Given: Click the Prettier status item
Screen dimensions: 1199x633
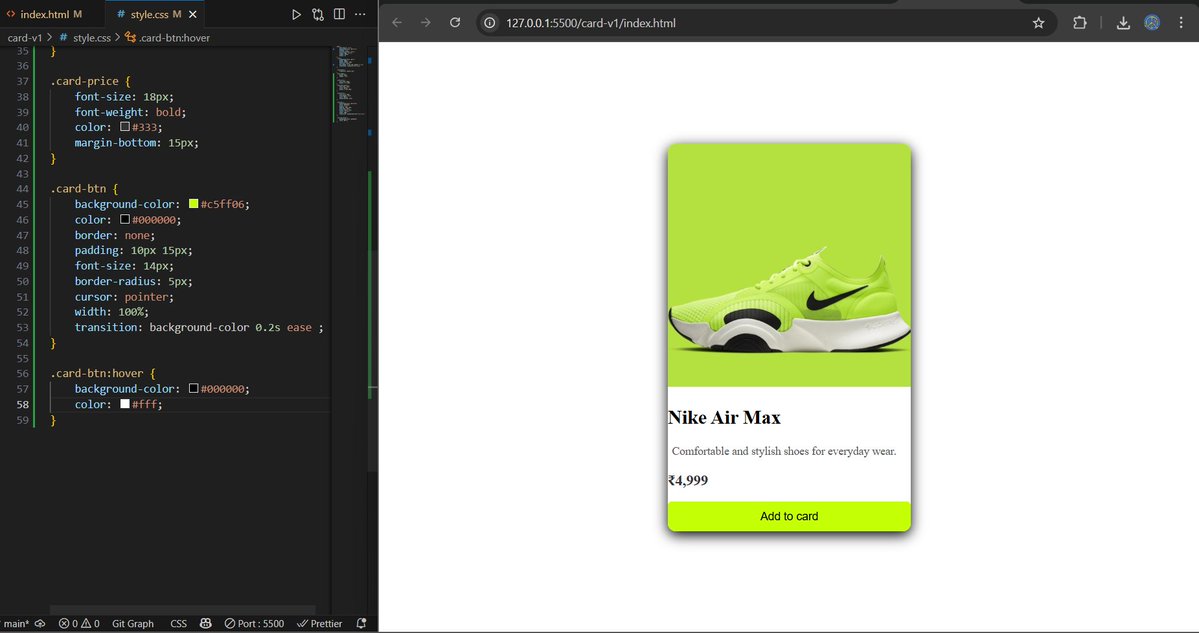Looking at the screenshot, I should pyautogui.click(x=320, y=624).
